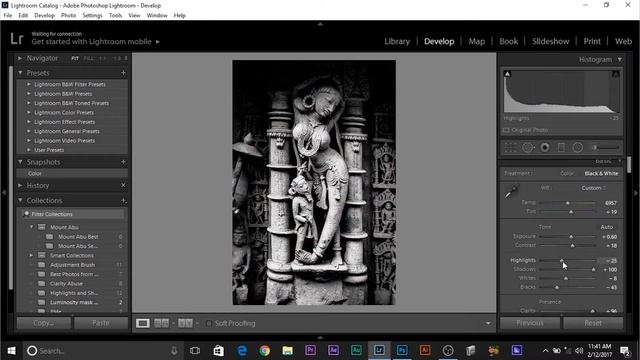This screenshot has height=360, width=640.
Task: Select the Crop Overlay tool
Action: [x=510, y=147]
